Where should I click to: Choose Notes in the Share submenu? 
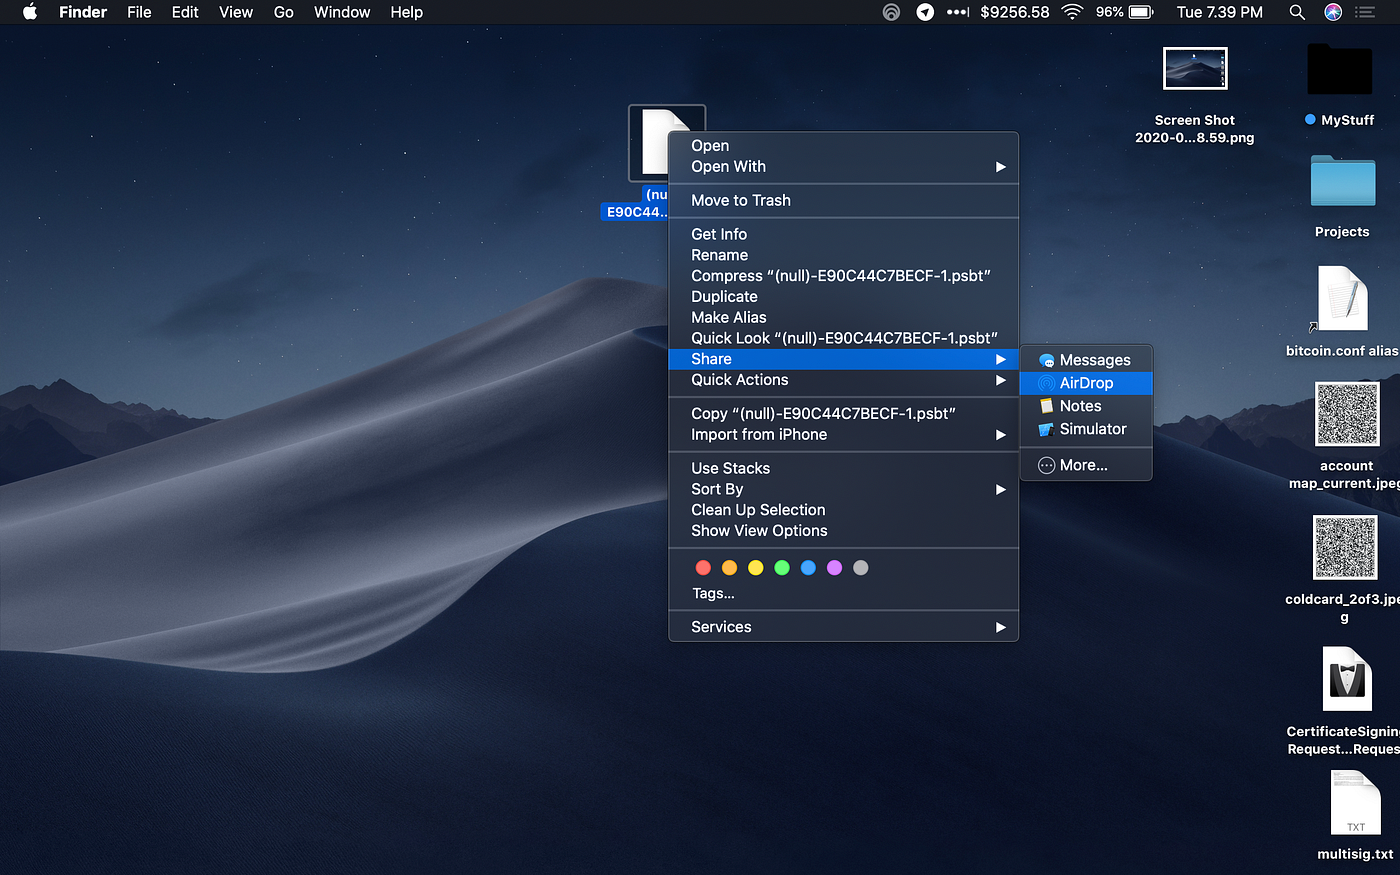pyautogui.click(x=1086, y=406)
